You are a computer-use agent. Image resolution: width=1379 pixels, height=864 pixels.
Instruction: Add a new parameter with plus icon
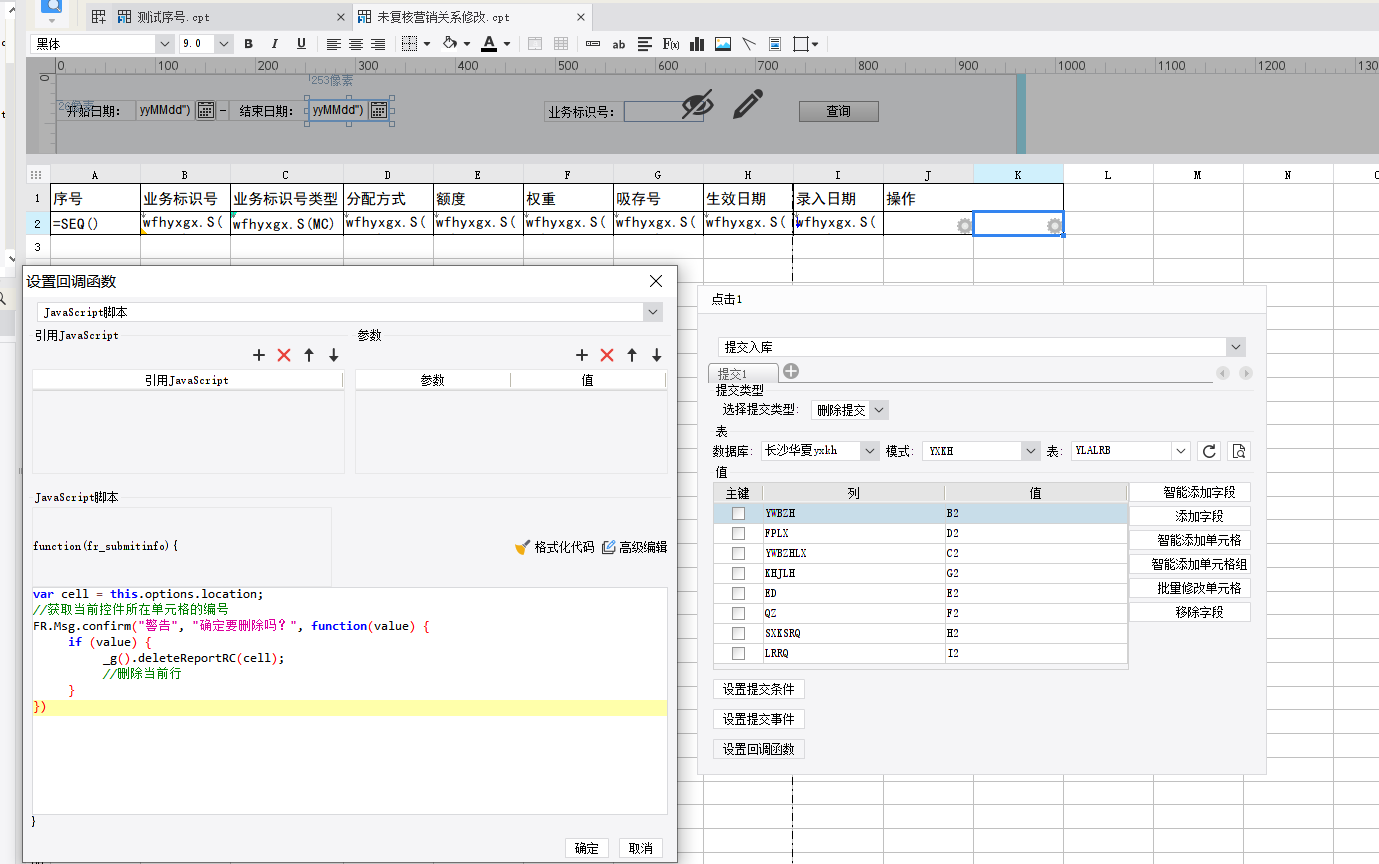[x=582, y=355]
